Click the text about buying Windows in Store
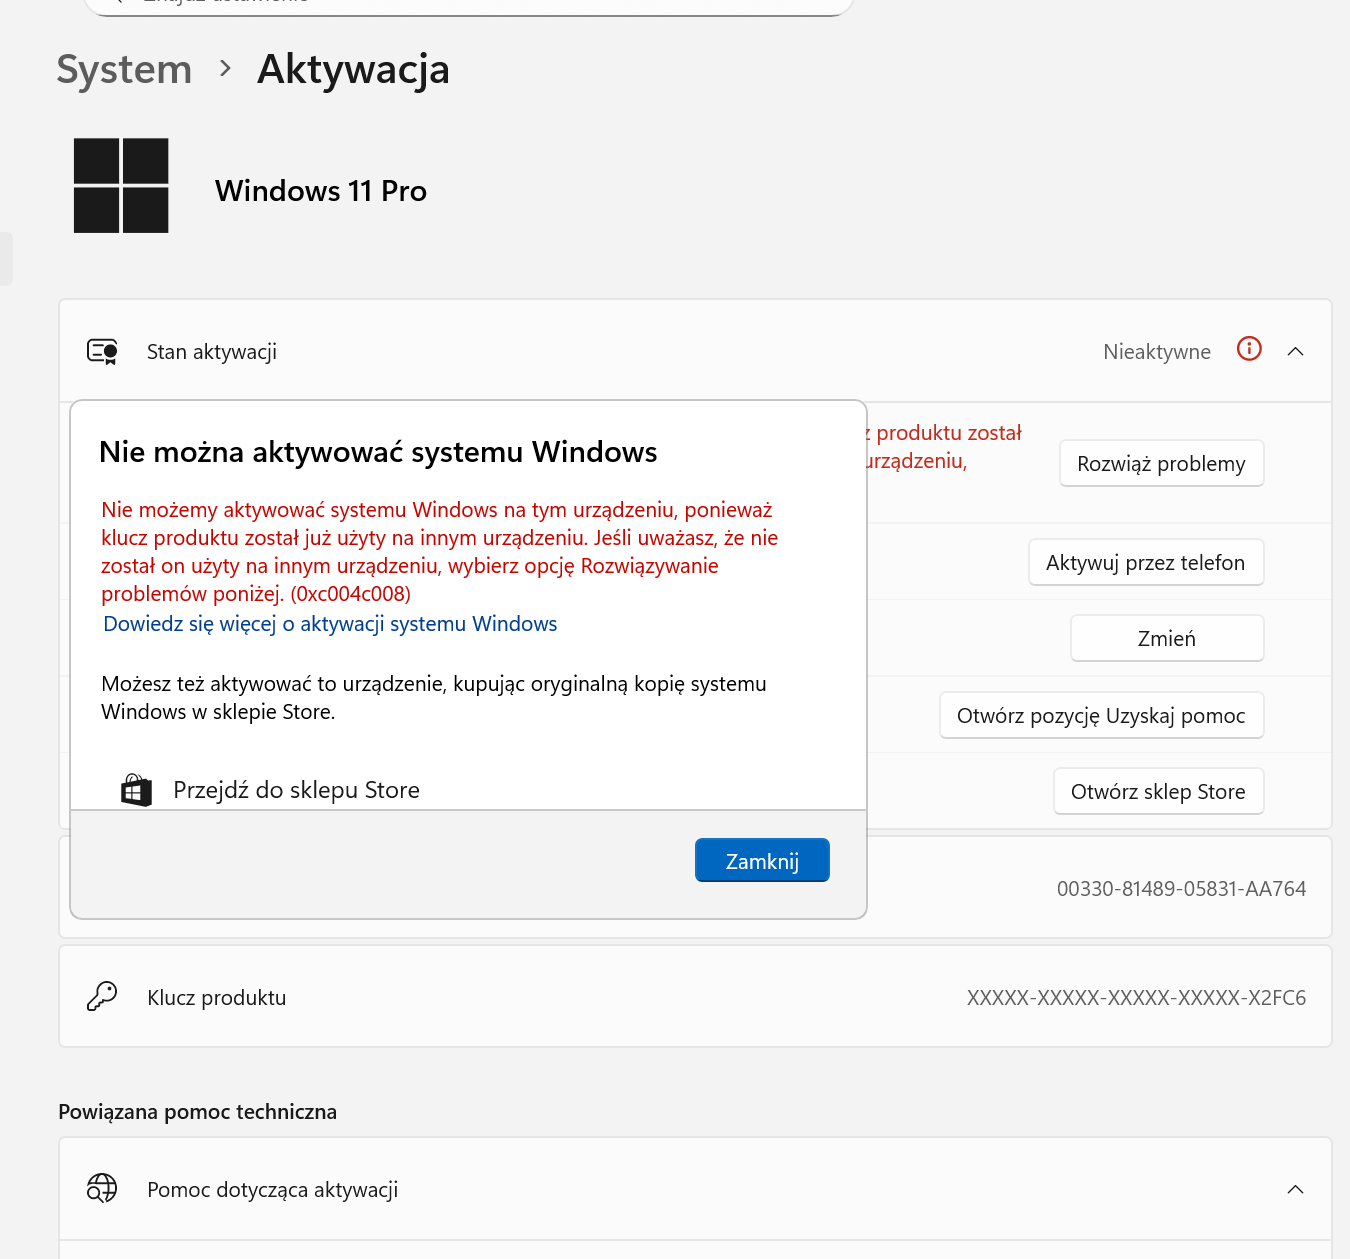The image size is (1350, 1259). (434, 698)
